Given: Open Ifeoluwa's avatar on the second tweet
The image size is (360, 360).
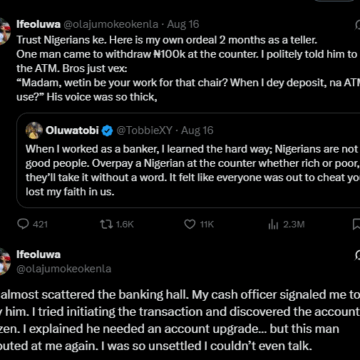Looking at the screenshot, I should (5, 262).
